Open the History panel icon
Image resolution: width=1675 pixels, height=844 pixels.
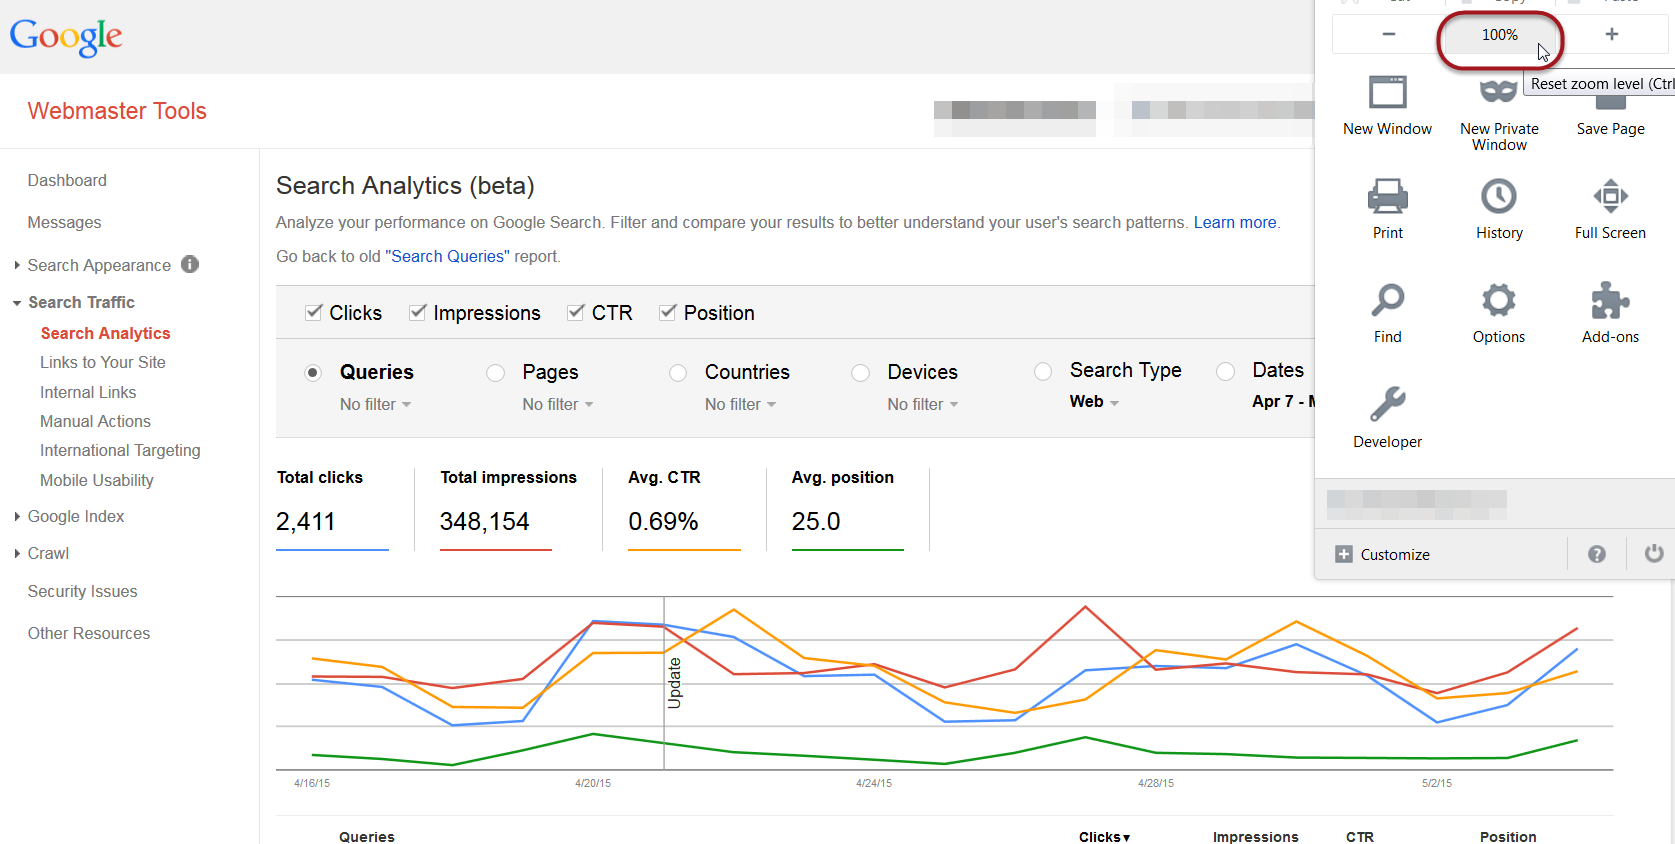[1498, 197]
